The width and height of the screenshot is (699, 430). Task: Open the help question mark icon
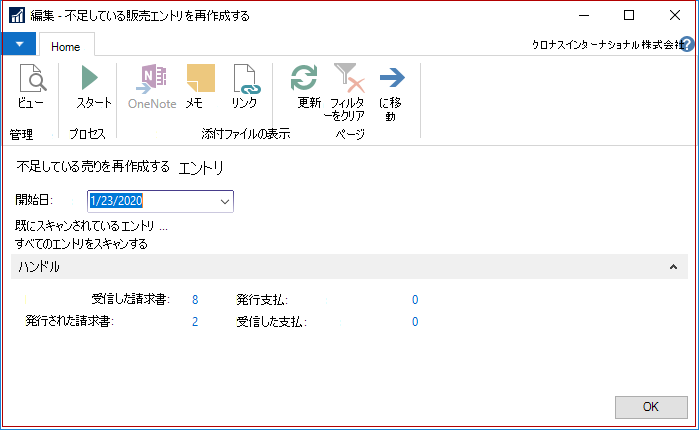point(688,45)
